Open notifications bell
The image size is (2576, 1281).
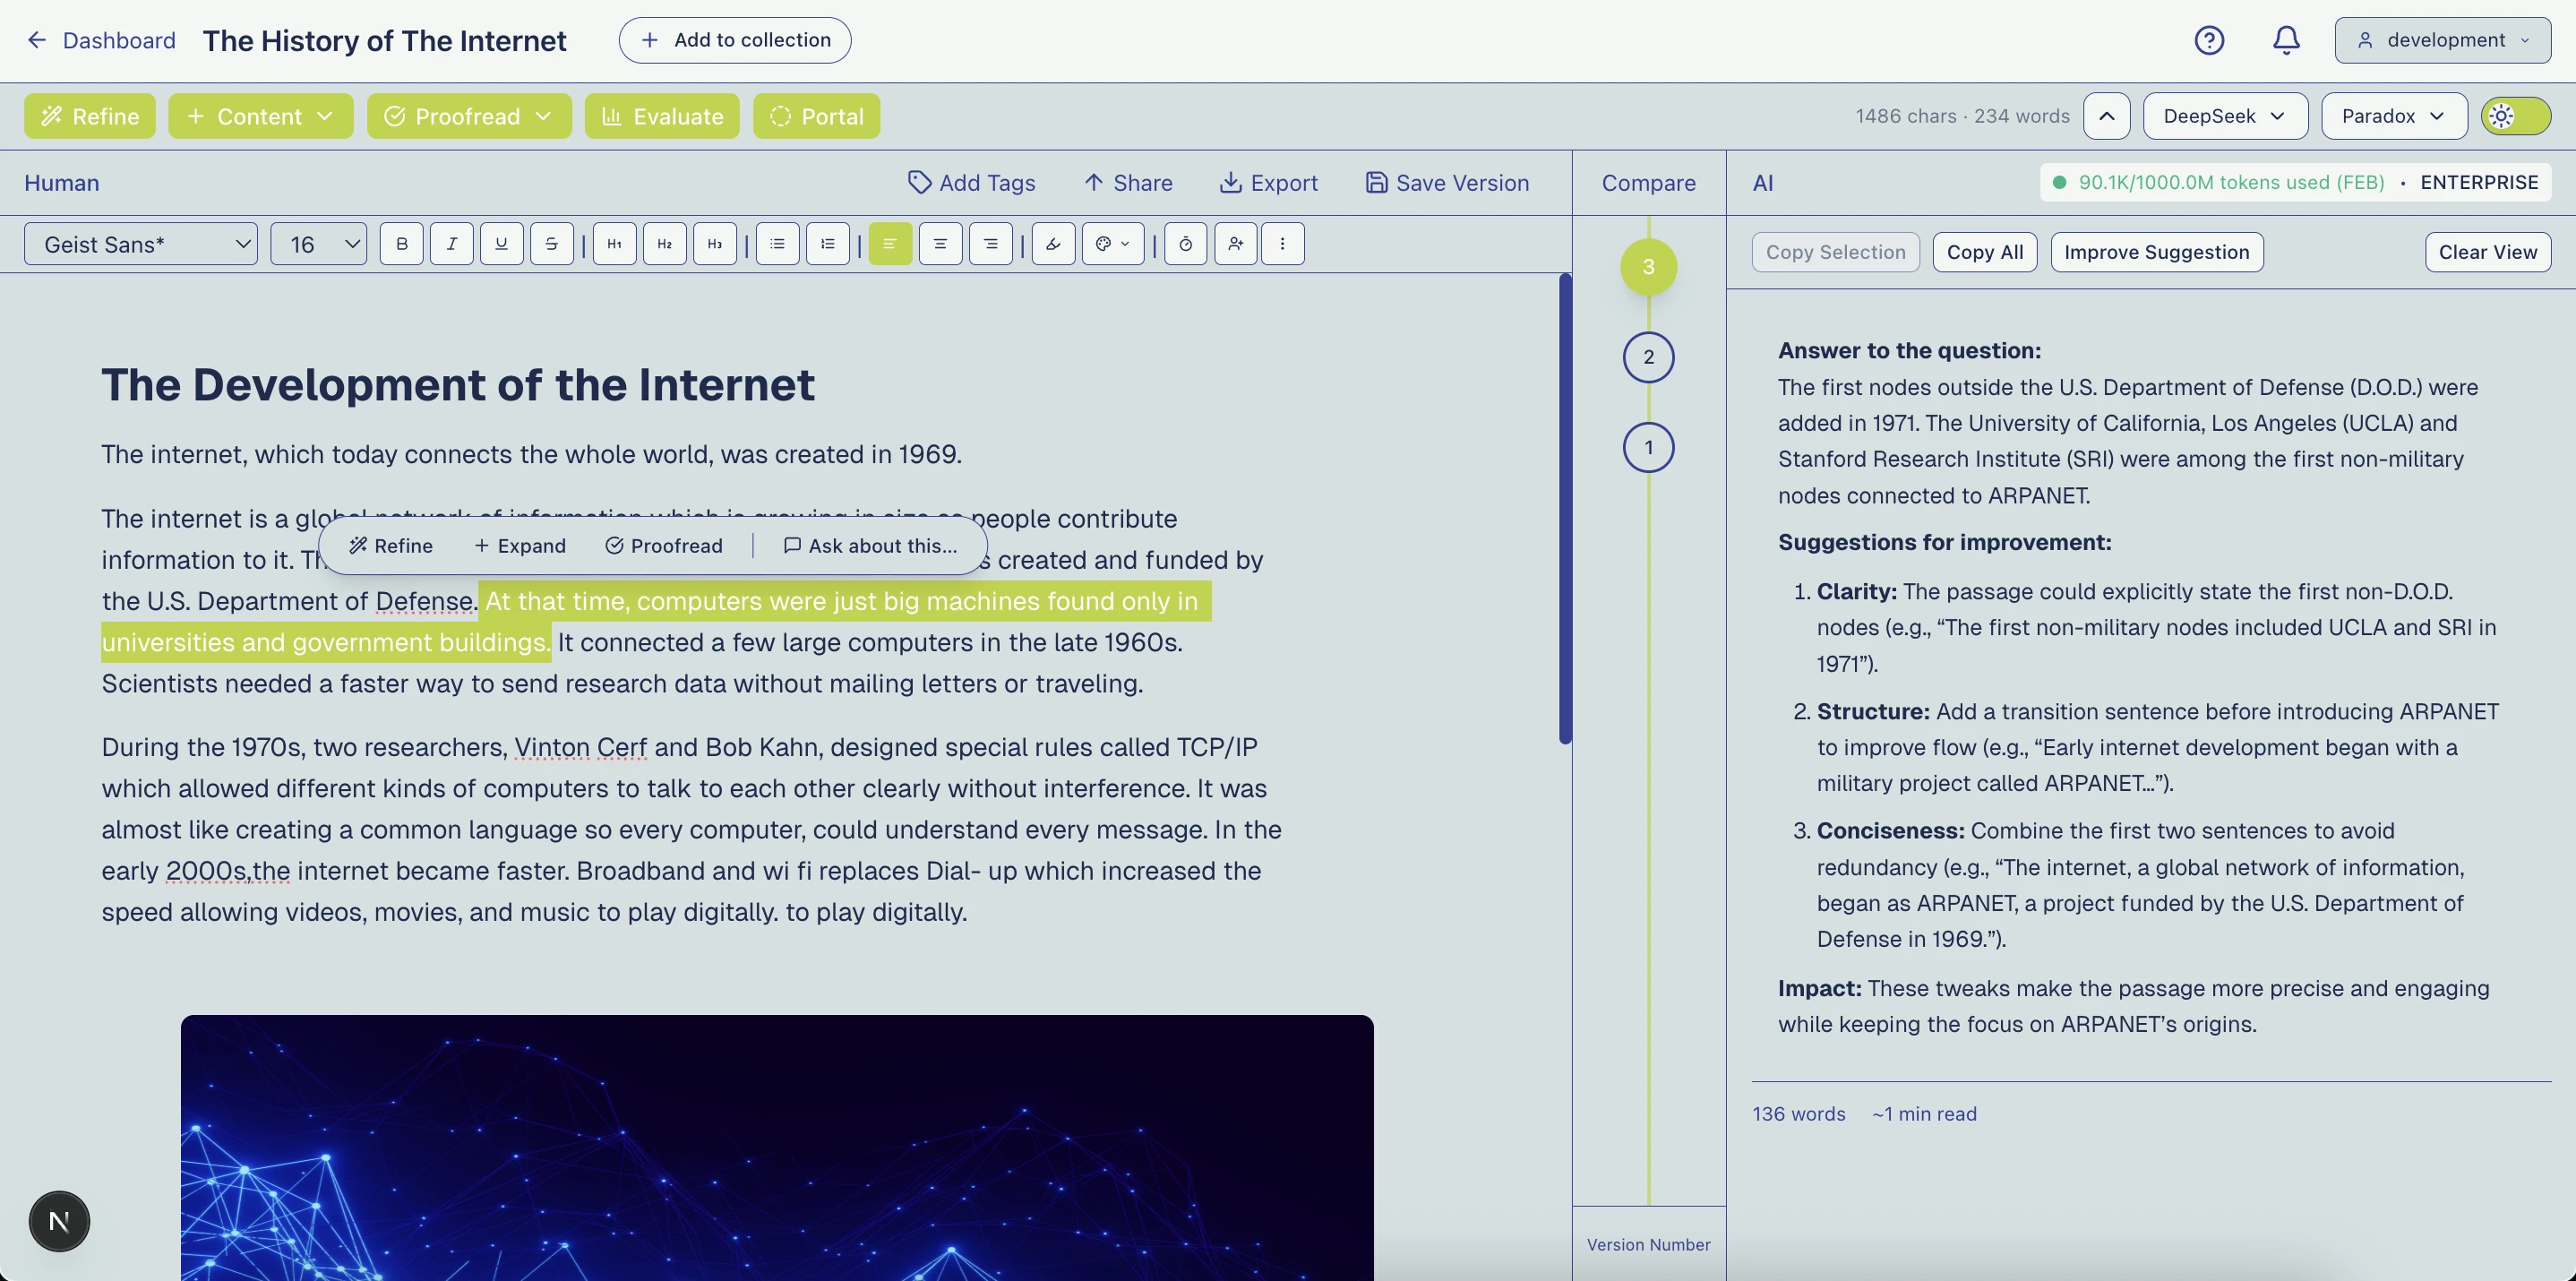coord(2286,40)
